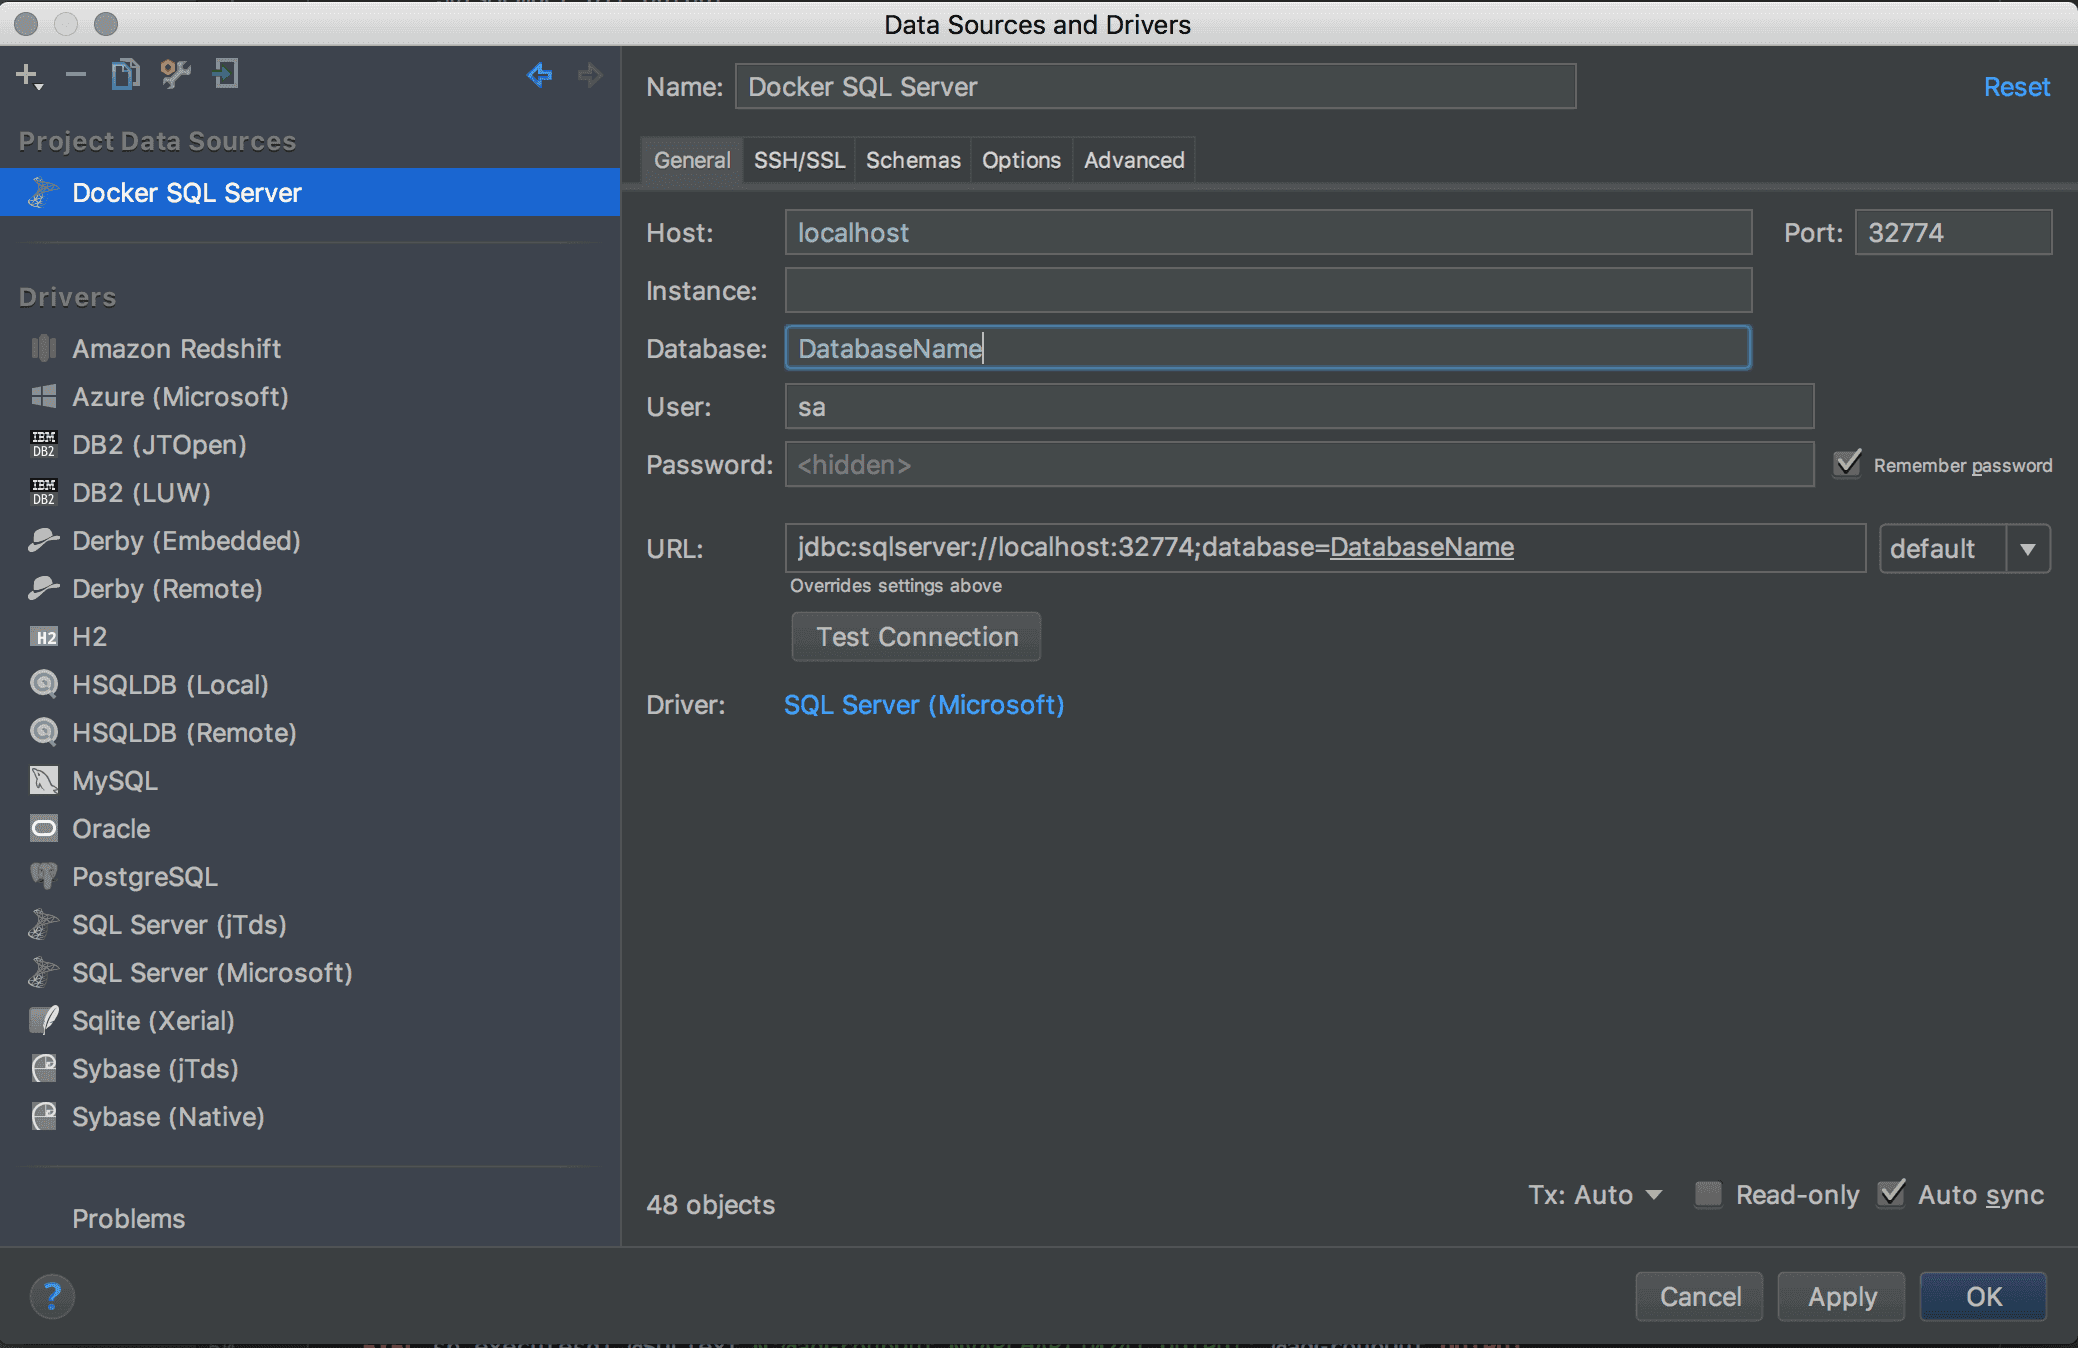Switch to the Schemas tab
This screenshot has height=1348, width=2078.
pos(913,160)
